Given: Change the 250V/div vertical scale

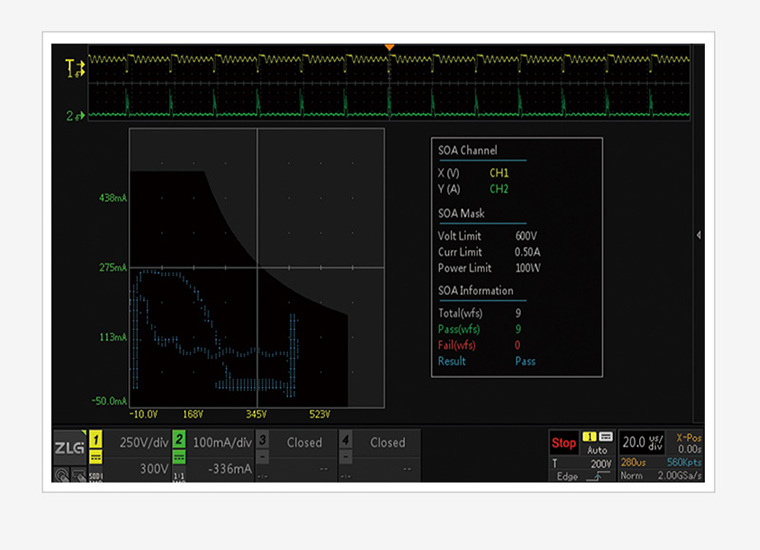Looking at the screenshot, I should 144,442.
